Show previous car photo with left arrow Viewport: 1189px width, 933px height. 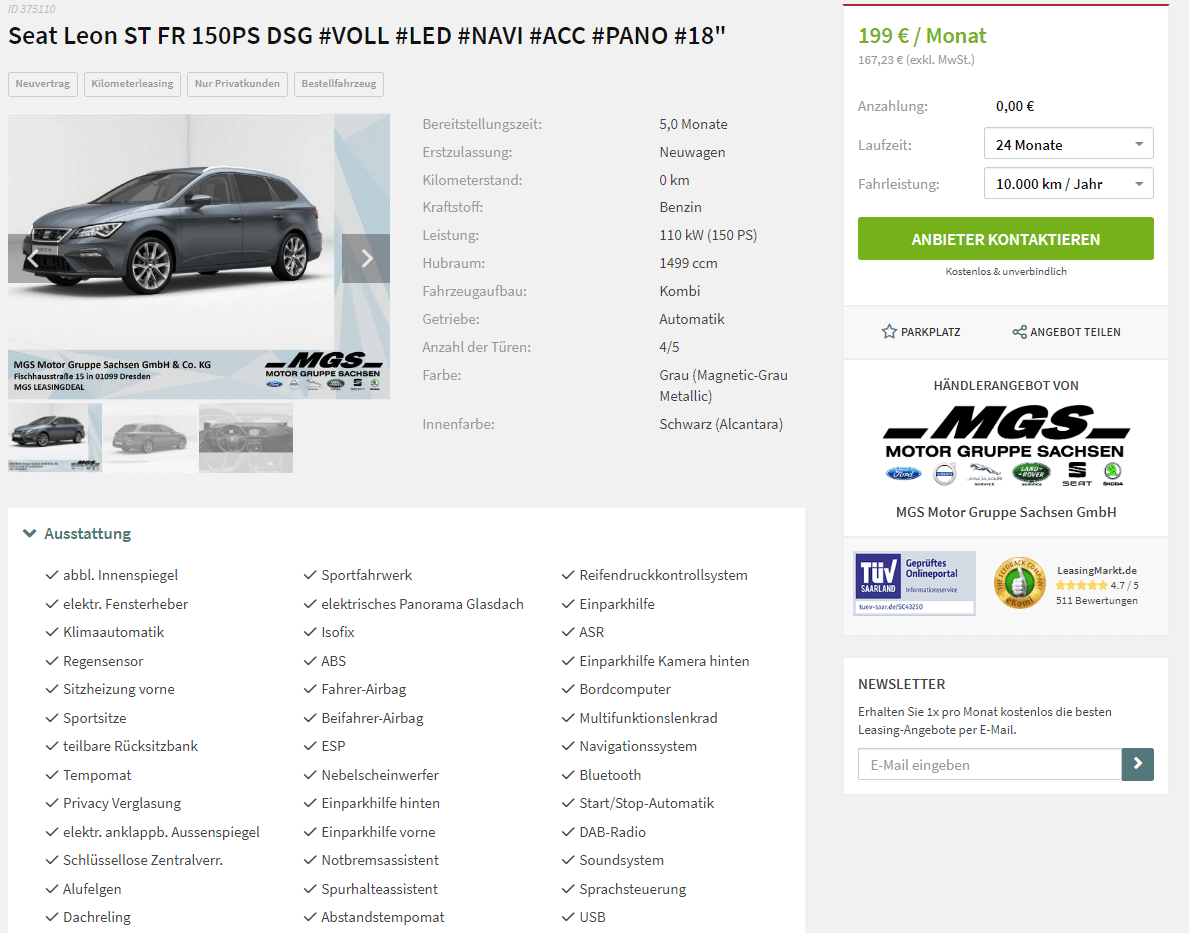pos(33,259)
